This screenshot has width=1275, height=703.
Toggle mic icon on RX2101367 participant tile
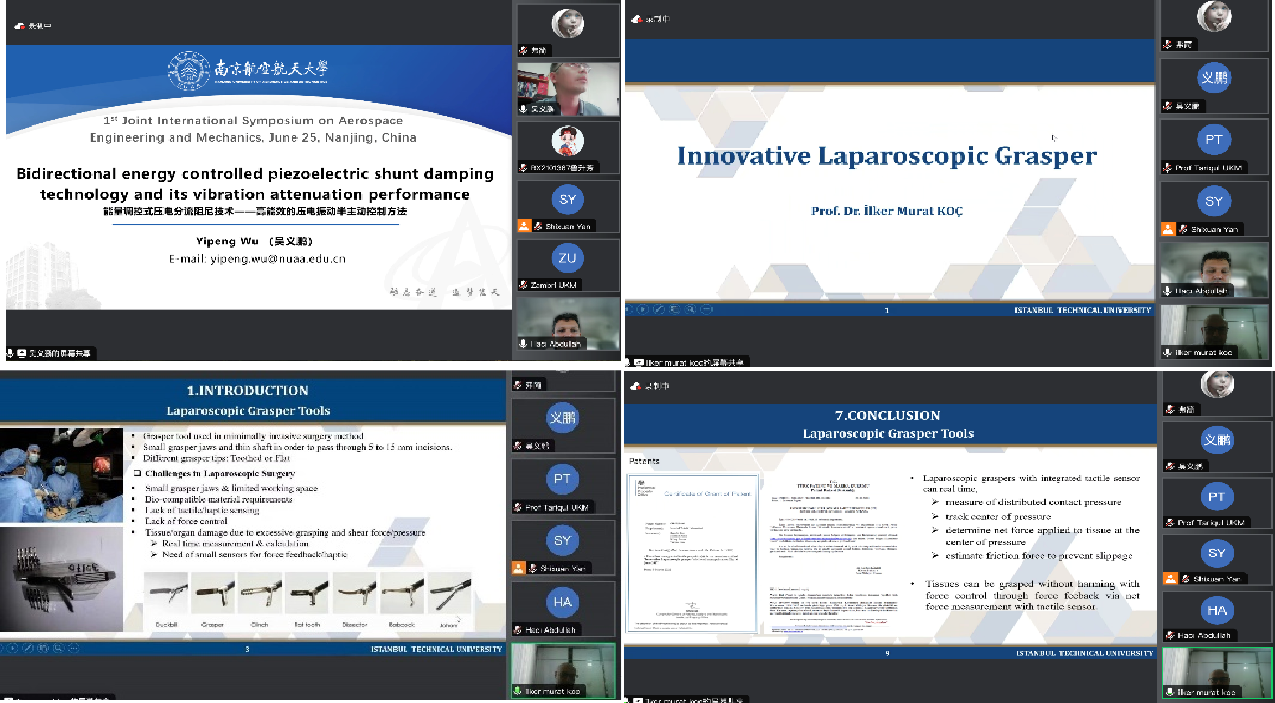[523, 167]
